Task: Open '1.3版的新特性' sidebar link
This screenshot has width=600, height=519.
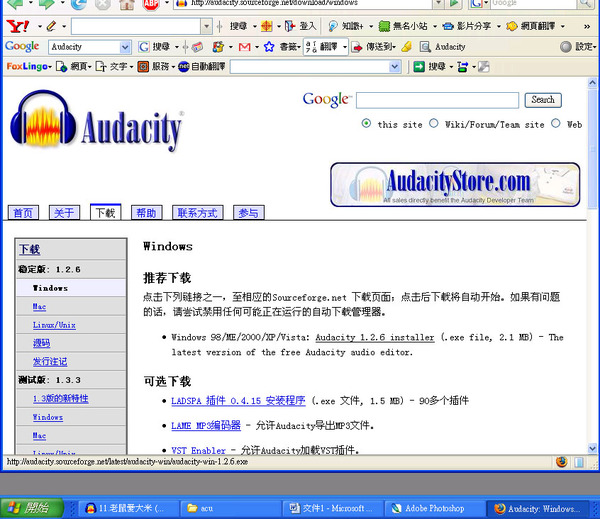Action: click(60, 398)
